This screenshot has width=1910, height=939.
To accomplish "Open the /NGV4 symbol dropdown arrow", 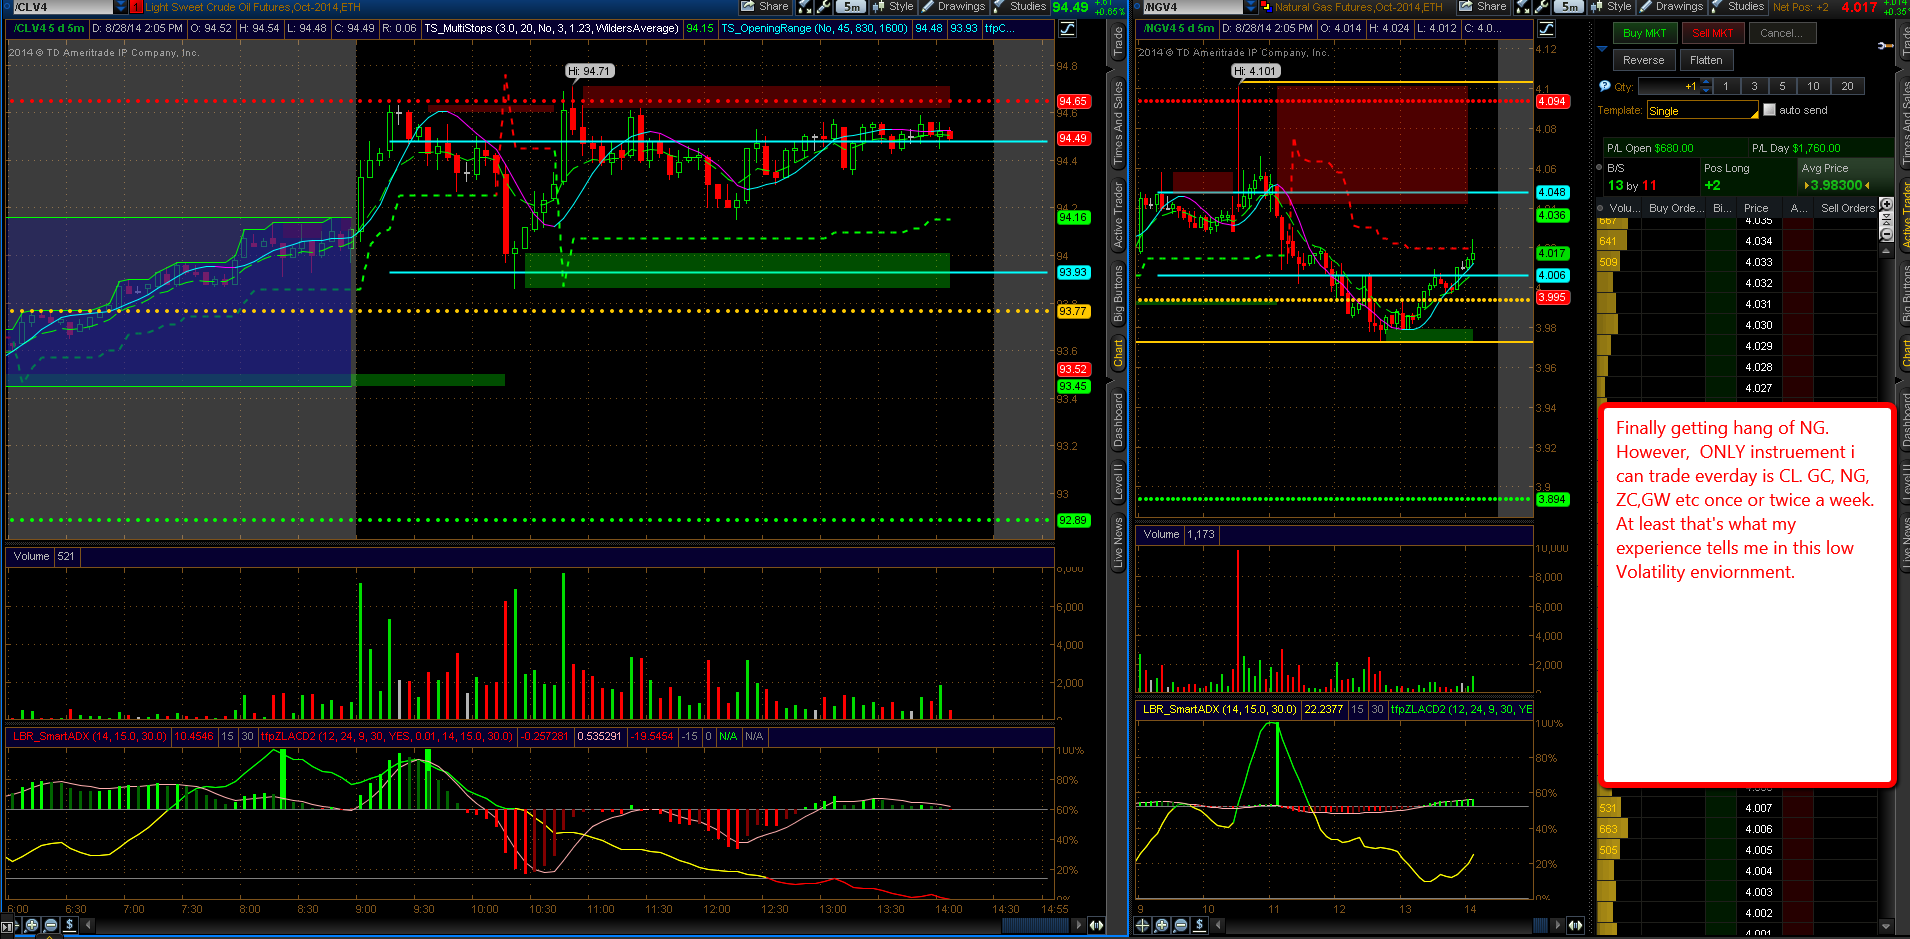I will pyautogui.click(x=1250, y=7).
